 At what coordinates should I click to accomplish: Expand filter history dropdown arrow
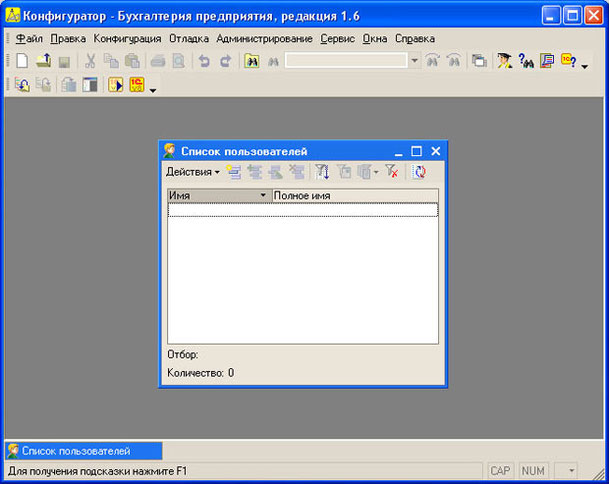pyautogui.click(x=376, y=172)
